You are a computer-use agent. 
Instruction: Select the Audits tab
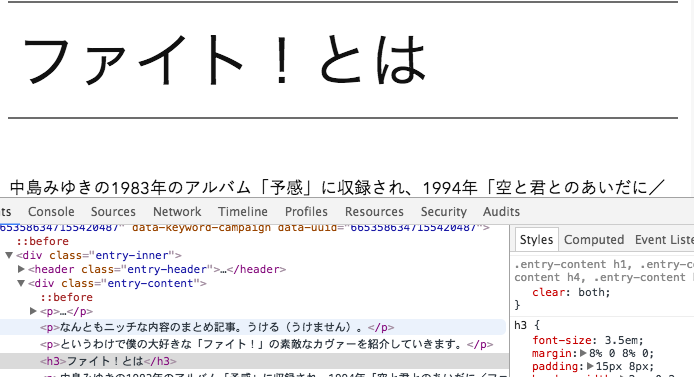coord(501,212)
